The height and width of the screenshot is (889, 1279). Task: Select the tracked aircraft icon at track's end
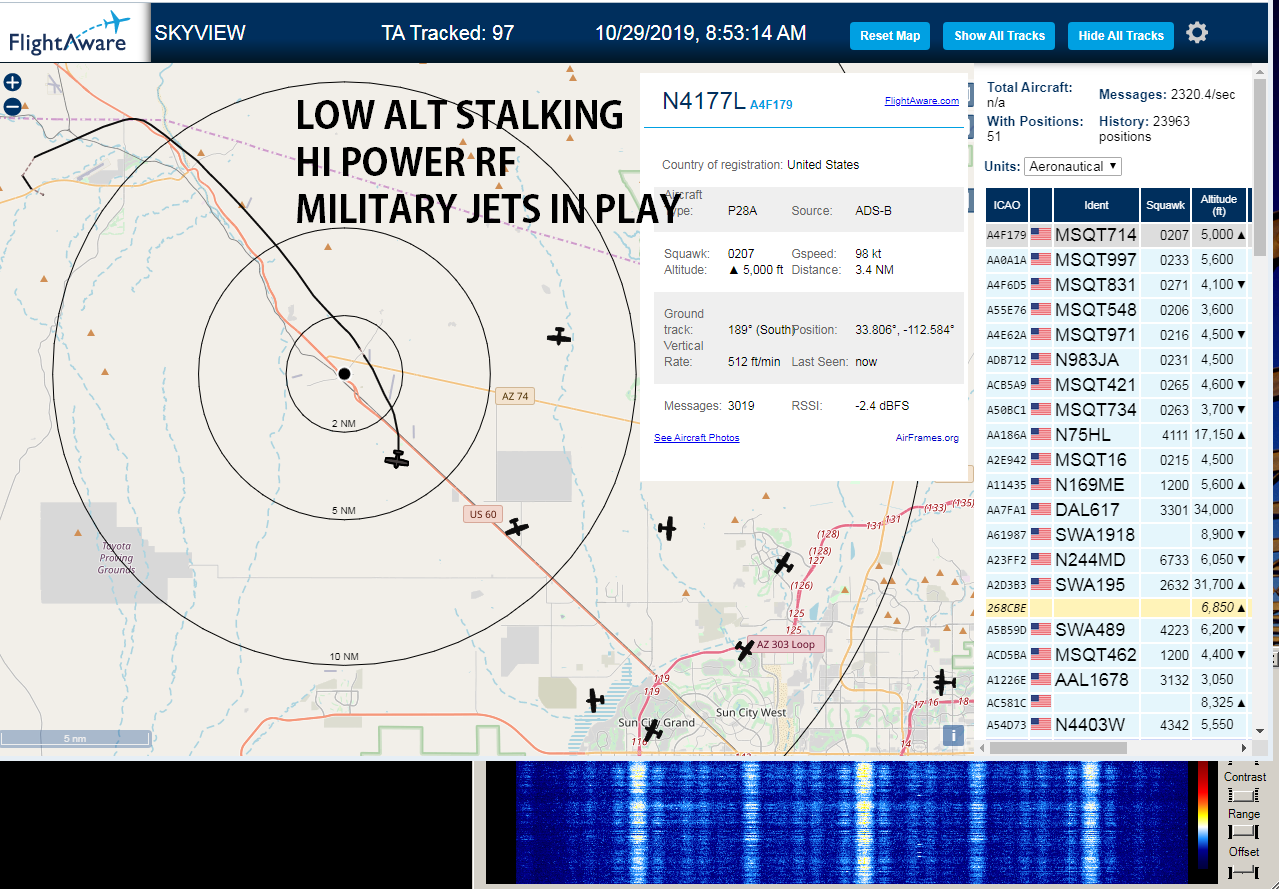point(397,459)
